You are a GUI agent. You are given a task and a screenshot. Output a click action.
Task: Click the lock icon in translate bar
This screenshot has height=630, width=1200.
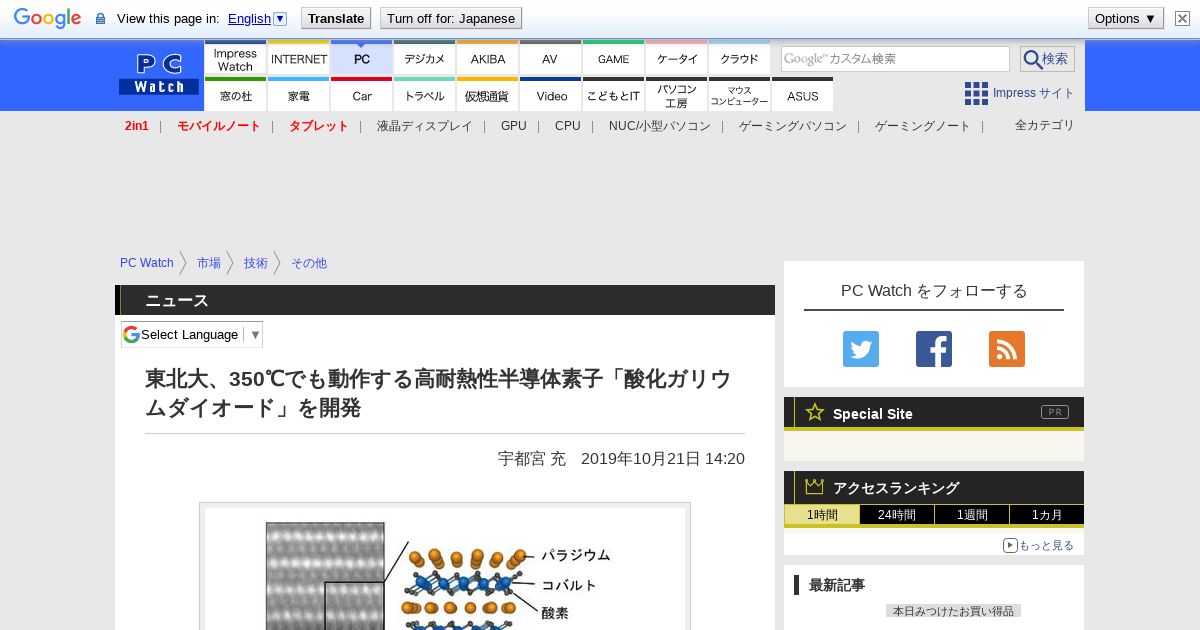100,18
